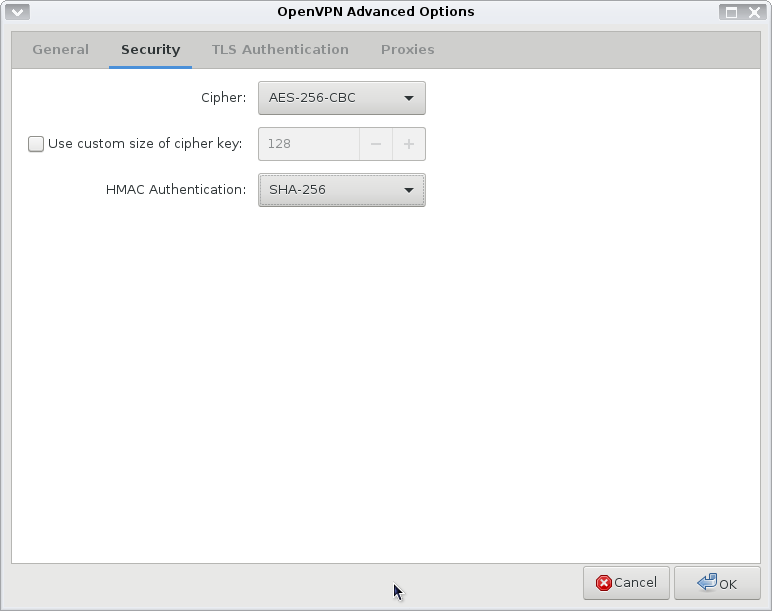Image resolution: width=772 pixels, height=611 pixels.
Task: Decrease cipher key size with minus button
Action: click(376, 144)
